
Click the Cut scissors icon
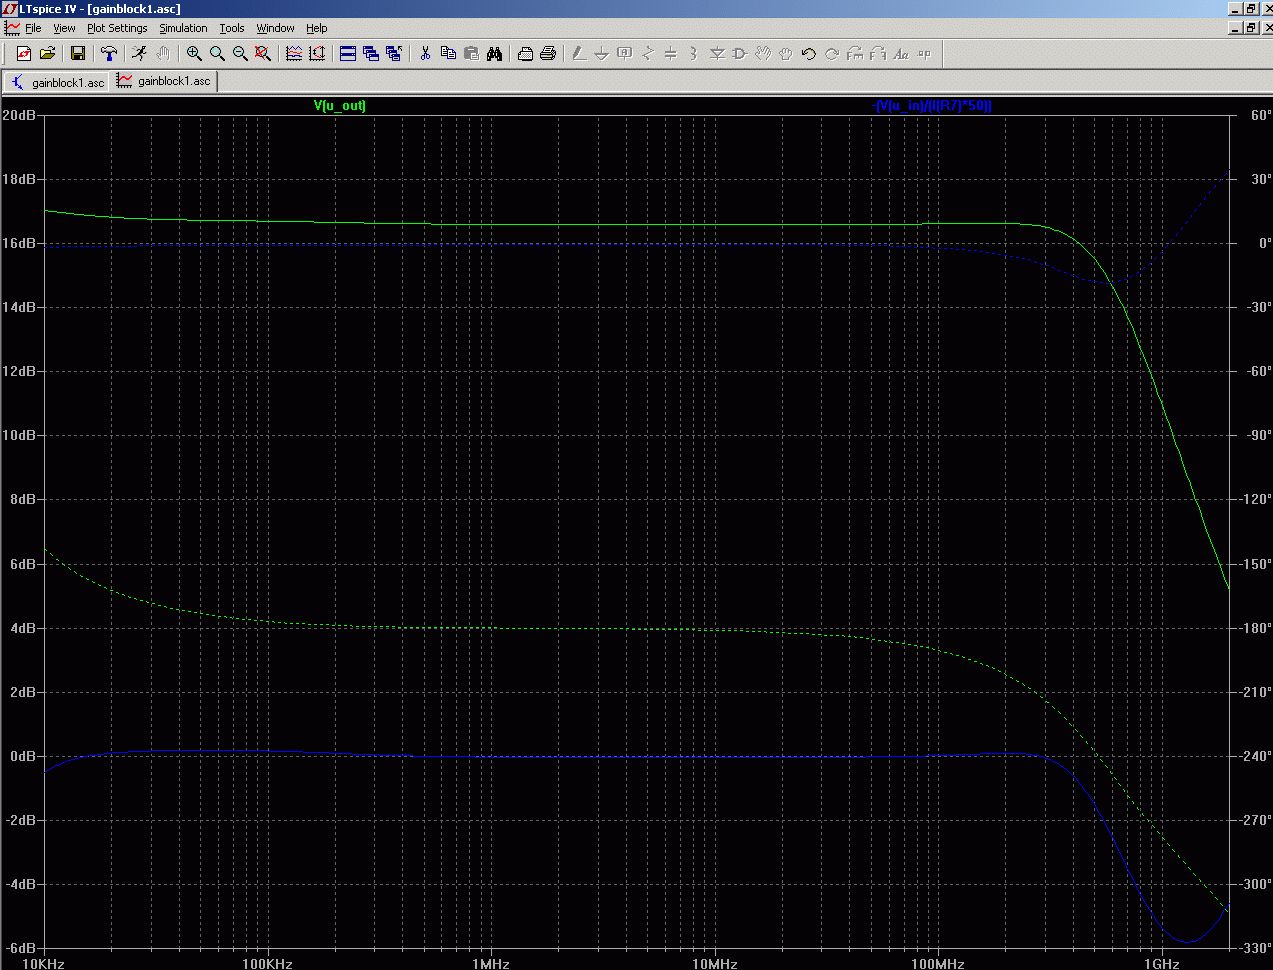click(x=425, y=53)
